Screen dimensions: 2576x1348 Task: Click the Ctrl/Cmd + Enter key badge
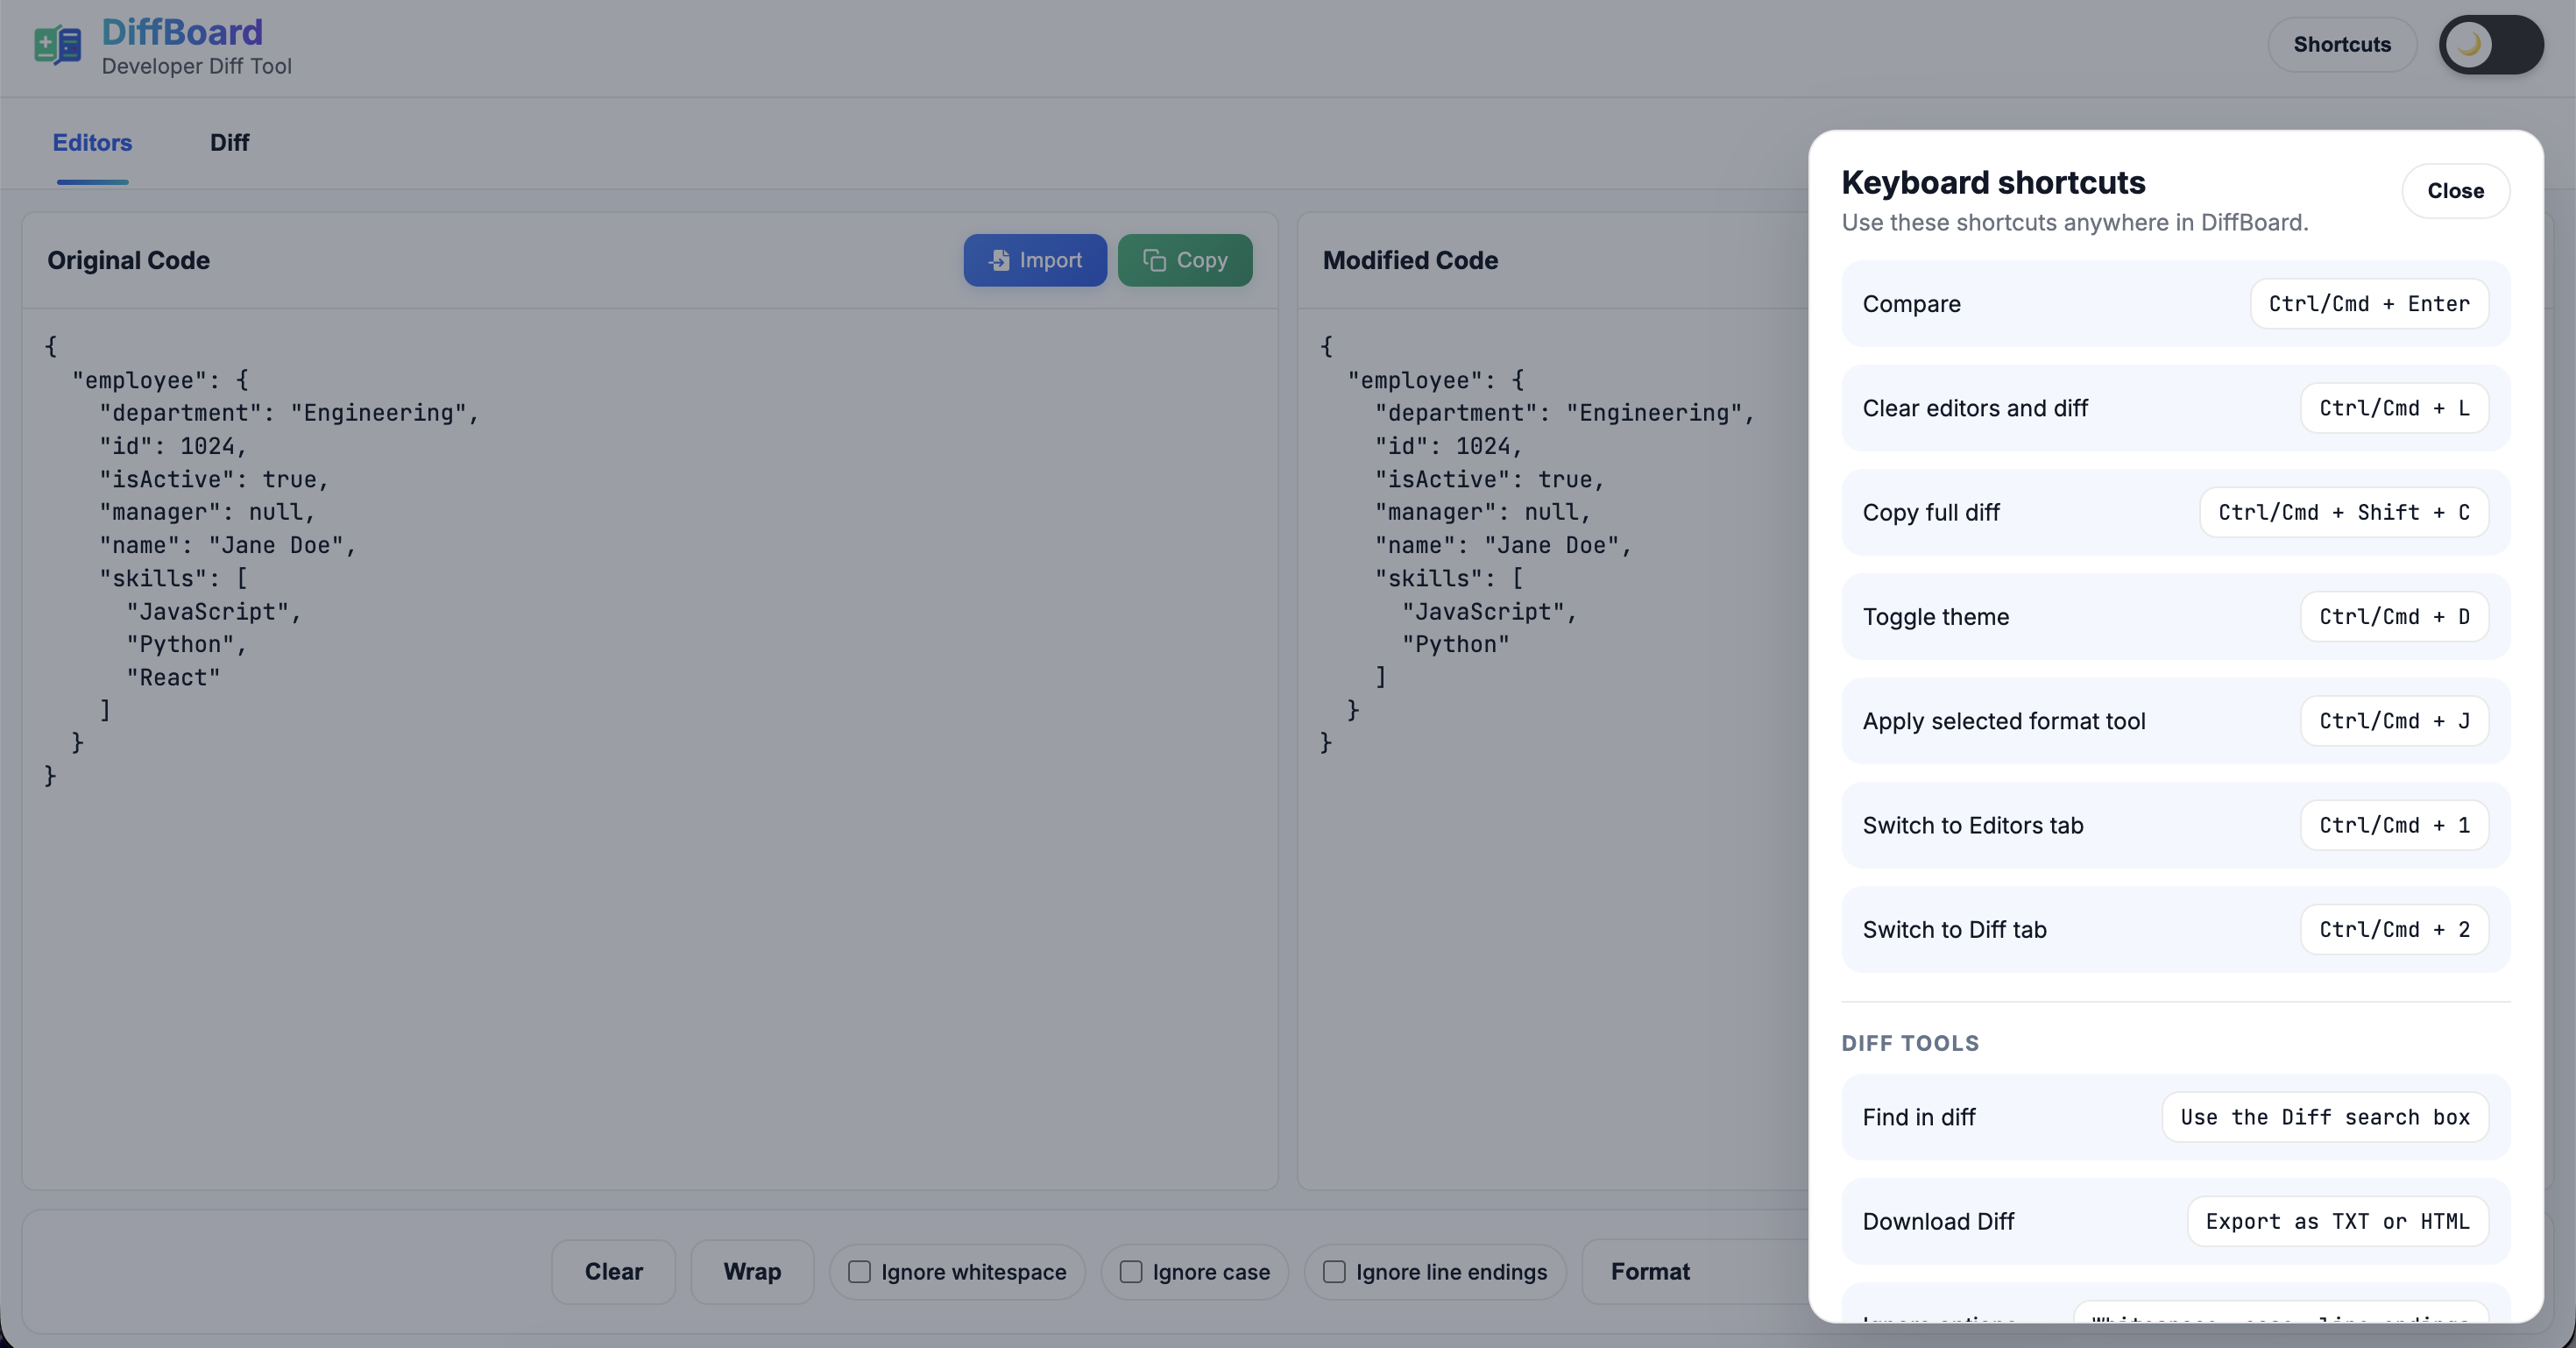2369,304
